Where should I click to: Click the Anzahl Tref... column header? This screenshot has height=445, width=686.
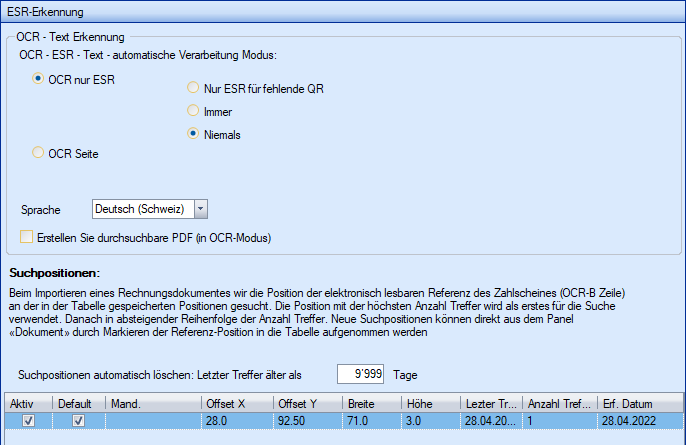pos(560,403)
